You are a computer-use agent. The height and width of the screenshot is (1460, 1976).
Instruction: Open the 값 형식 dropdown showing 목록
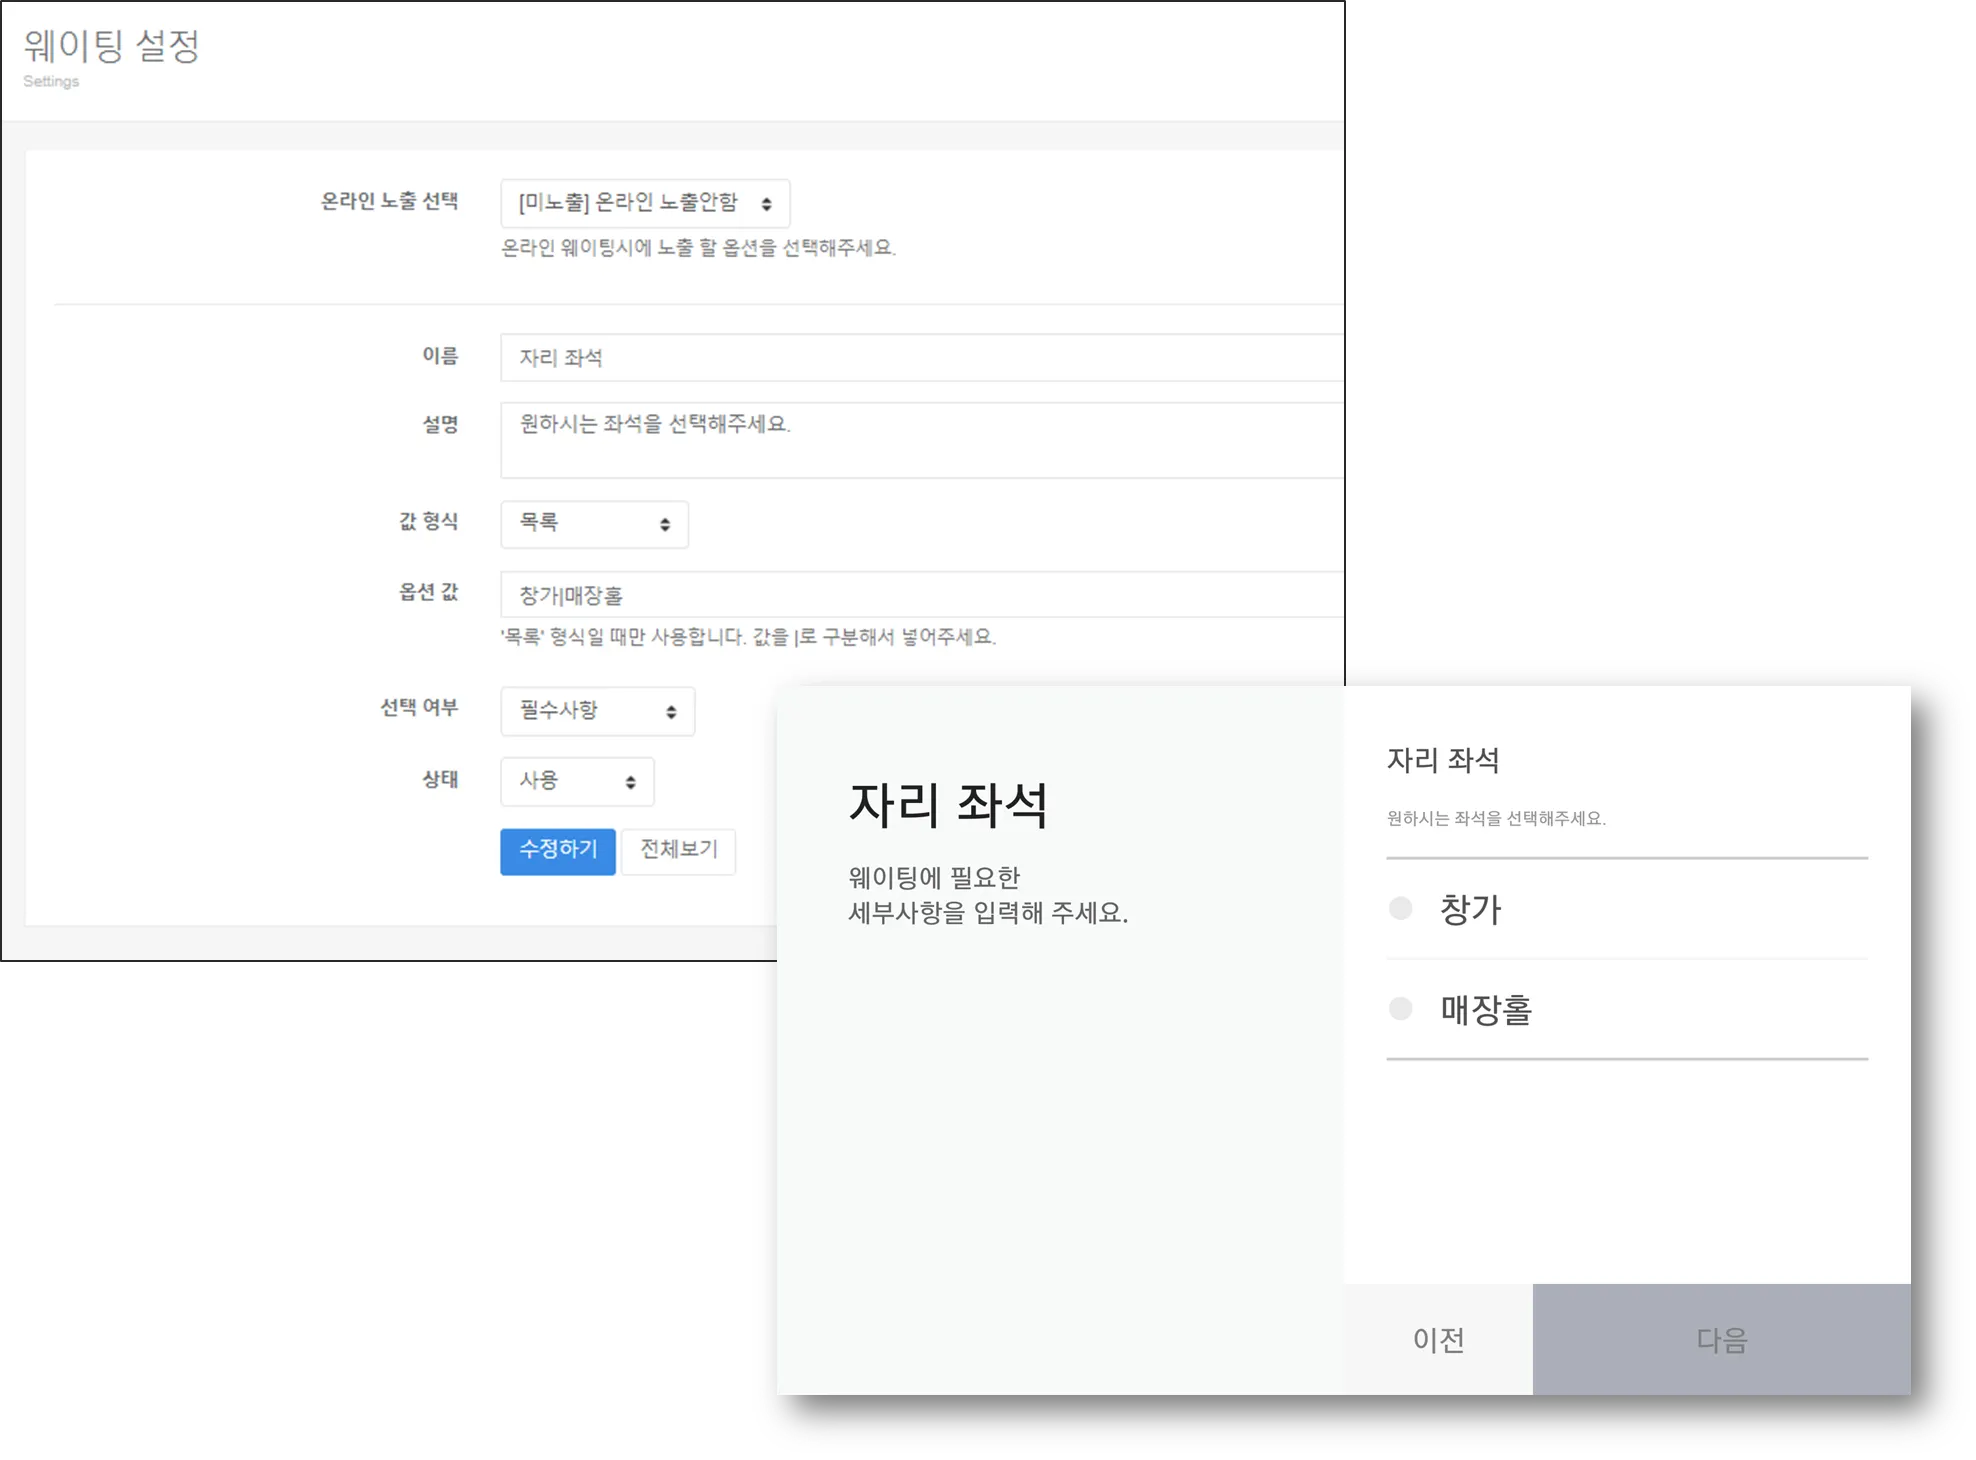click(x=594, y=524)
